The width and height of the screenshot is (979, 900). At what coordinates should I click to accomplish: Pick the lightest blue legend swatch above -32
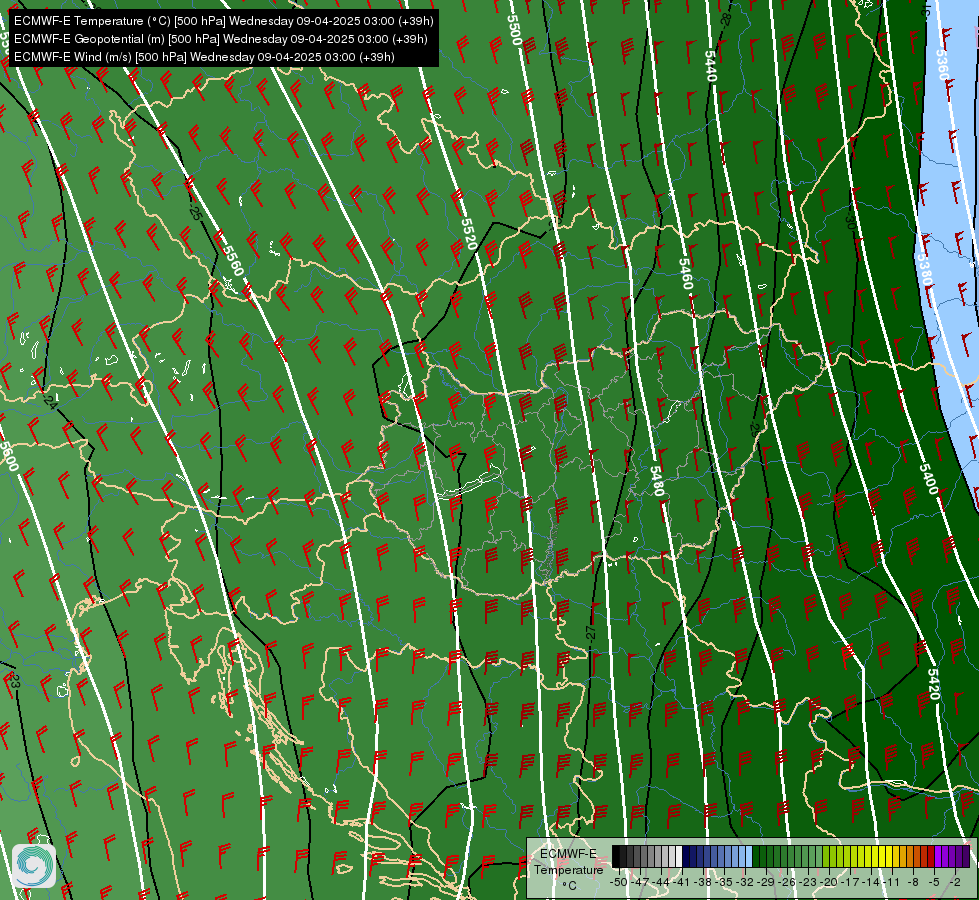coord(749,856)
